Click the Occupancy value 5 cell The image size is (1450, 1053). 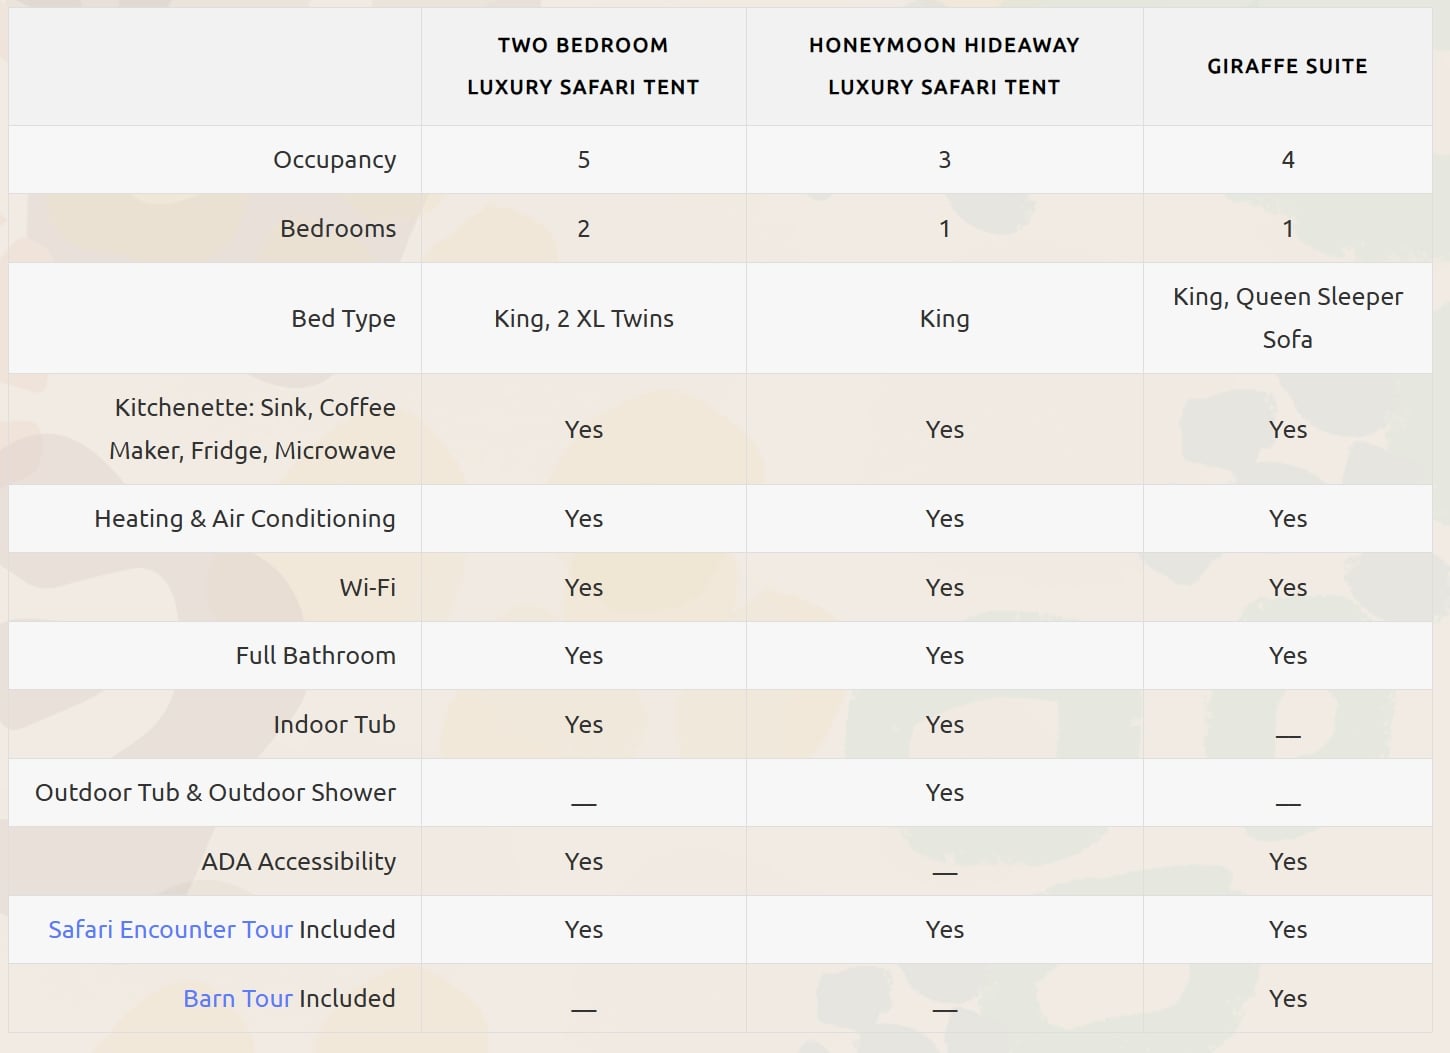[583, 160]
